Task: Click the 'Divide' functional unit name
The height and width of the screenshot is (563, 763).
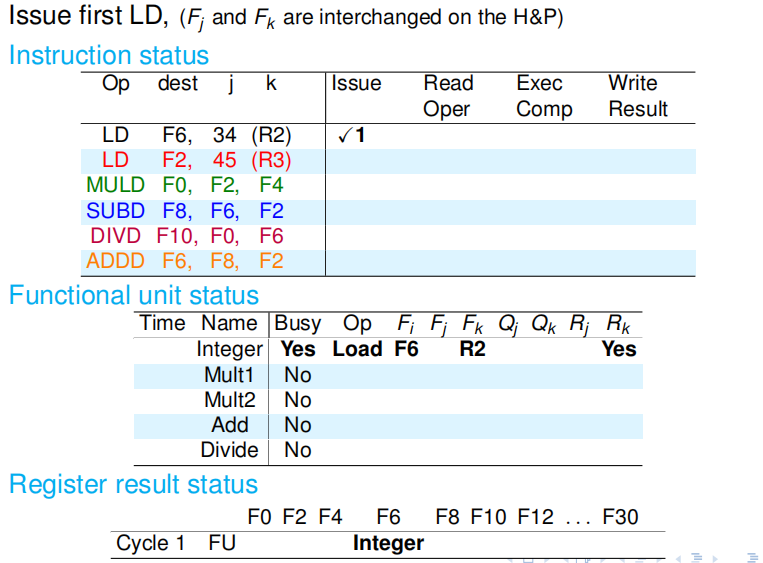Action: (x=229, y=450)
